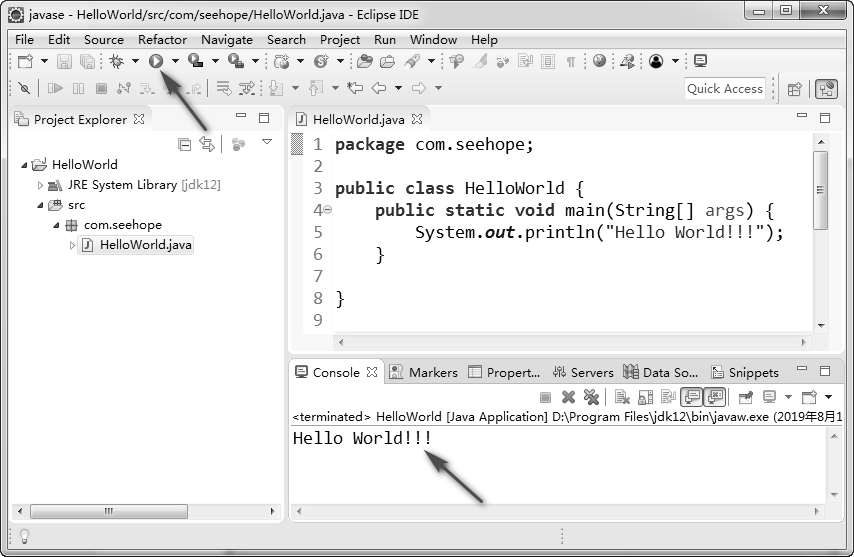The image size is (854, 557).
Task: Open the Window menu
Action: (x=433, y=40)
